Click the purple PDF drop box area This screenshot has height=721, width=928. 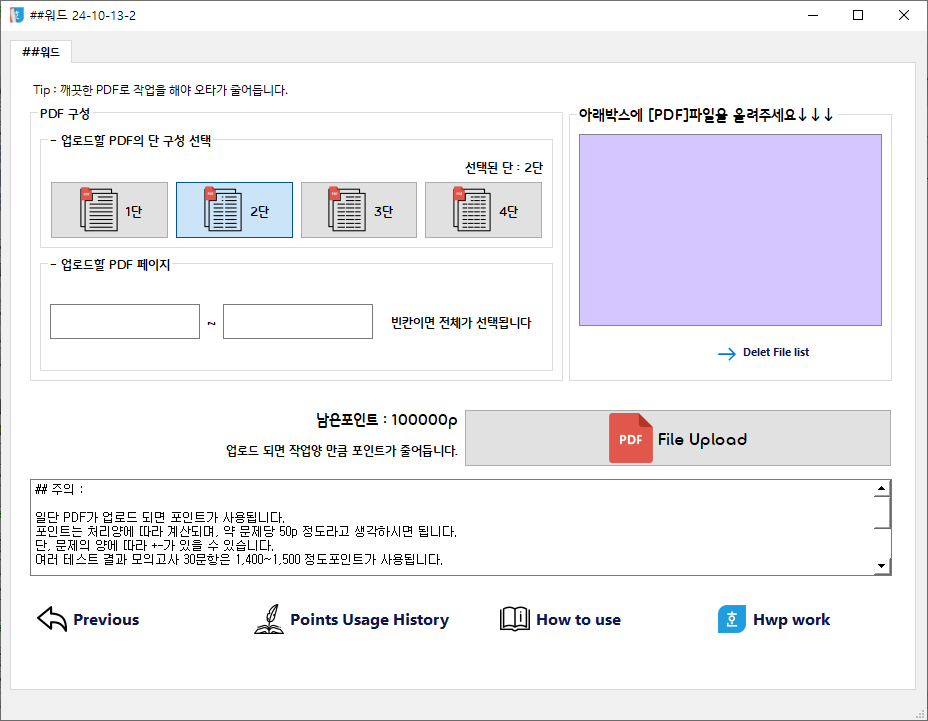coord(730,230)
